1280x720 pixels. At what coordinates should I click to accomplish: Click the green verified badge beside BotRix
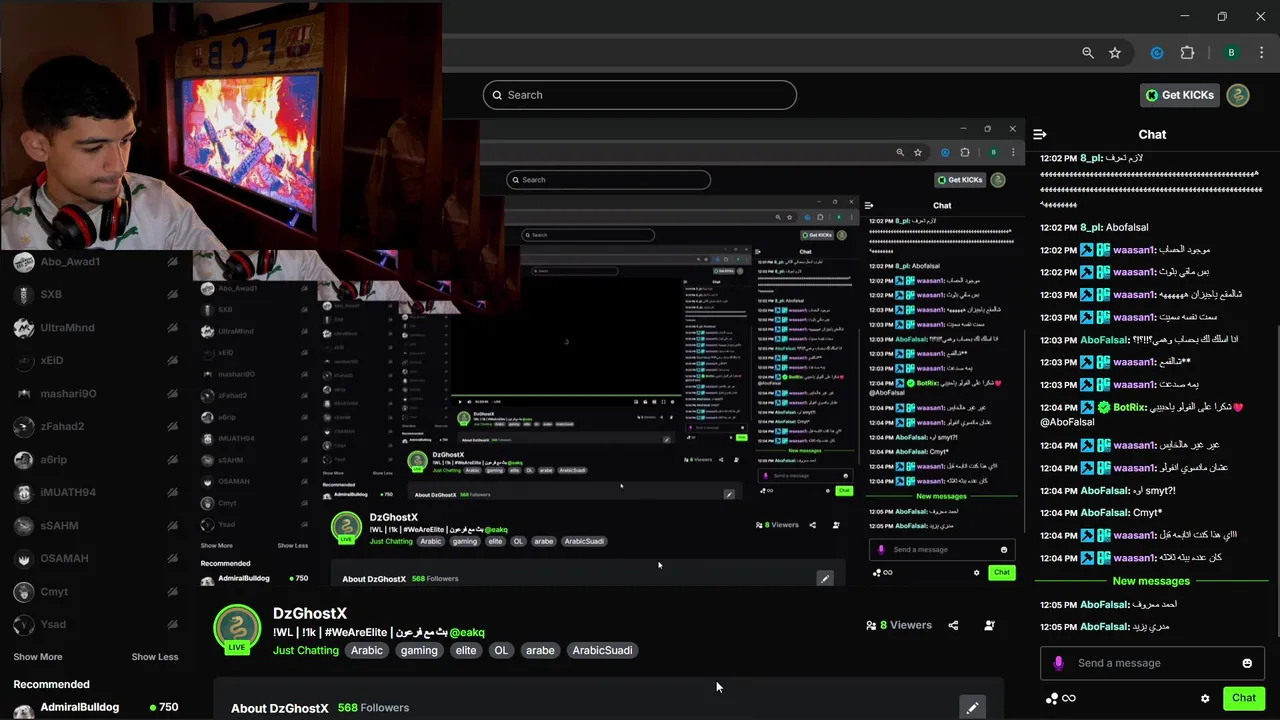pos(1104,407)
